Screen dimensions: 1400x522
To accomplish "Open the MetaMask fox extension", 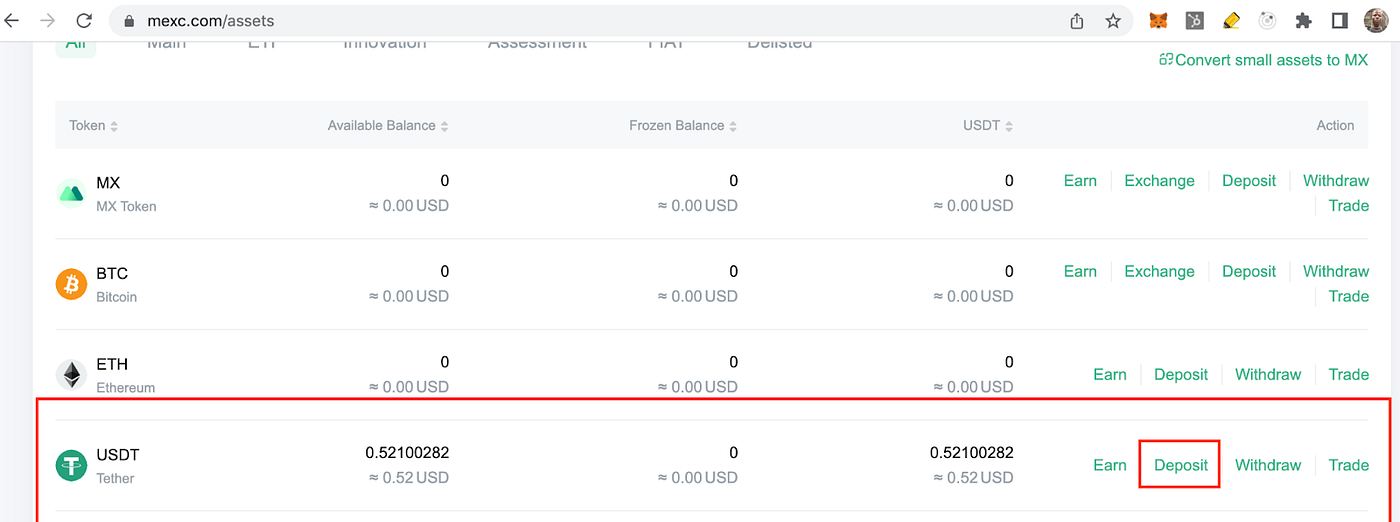I will tap(1158, 20).
